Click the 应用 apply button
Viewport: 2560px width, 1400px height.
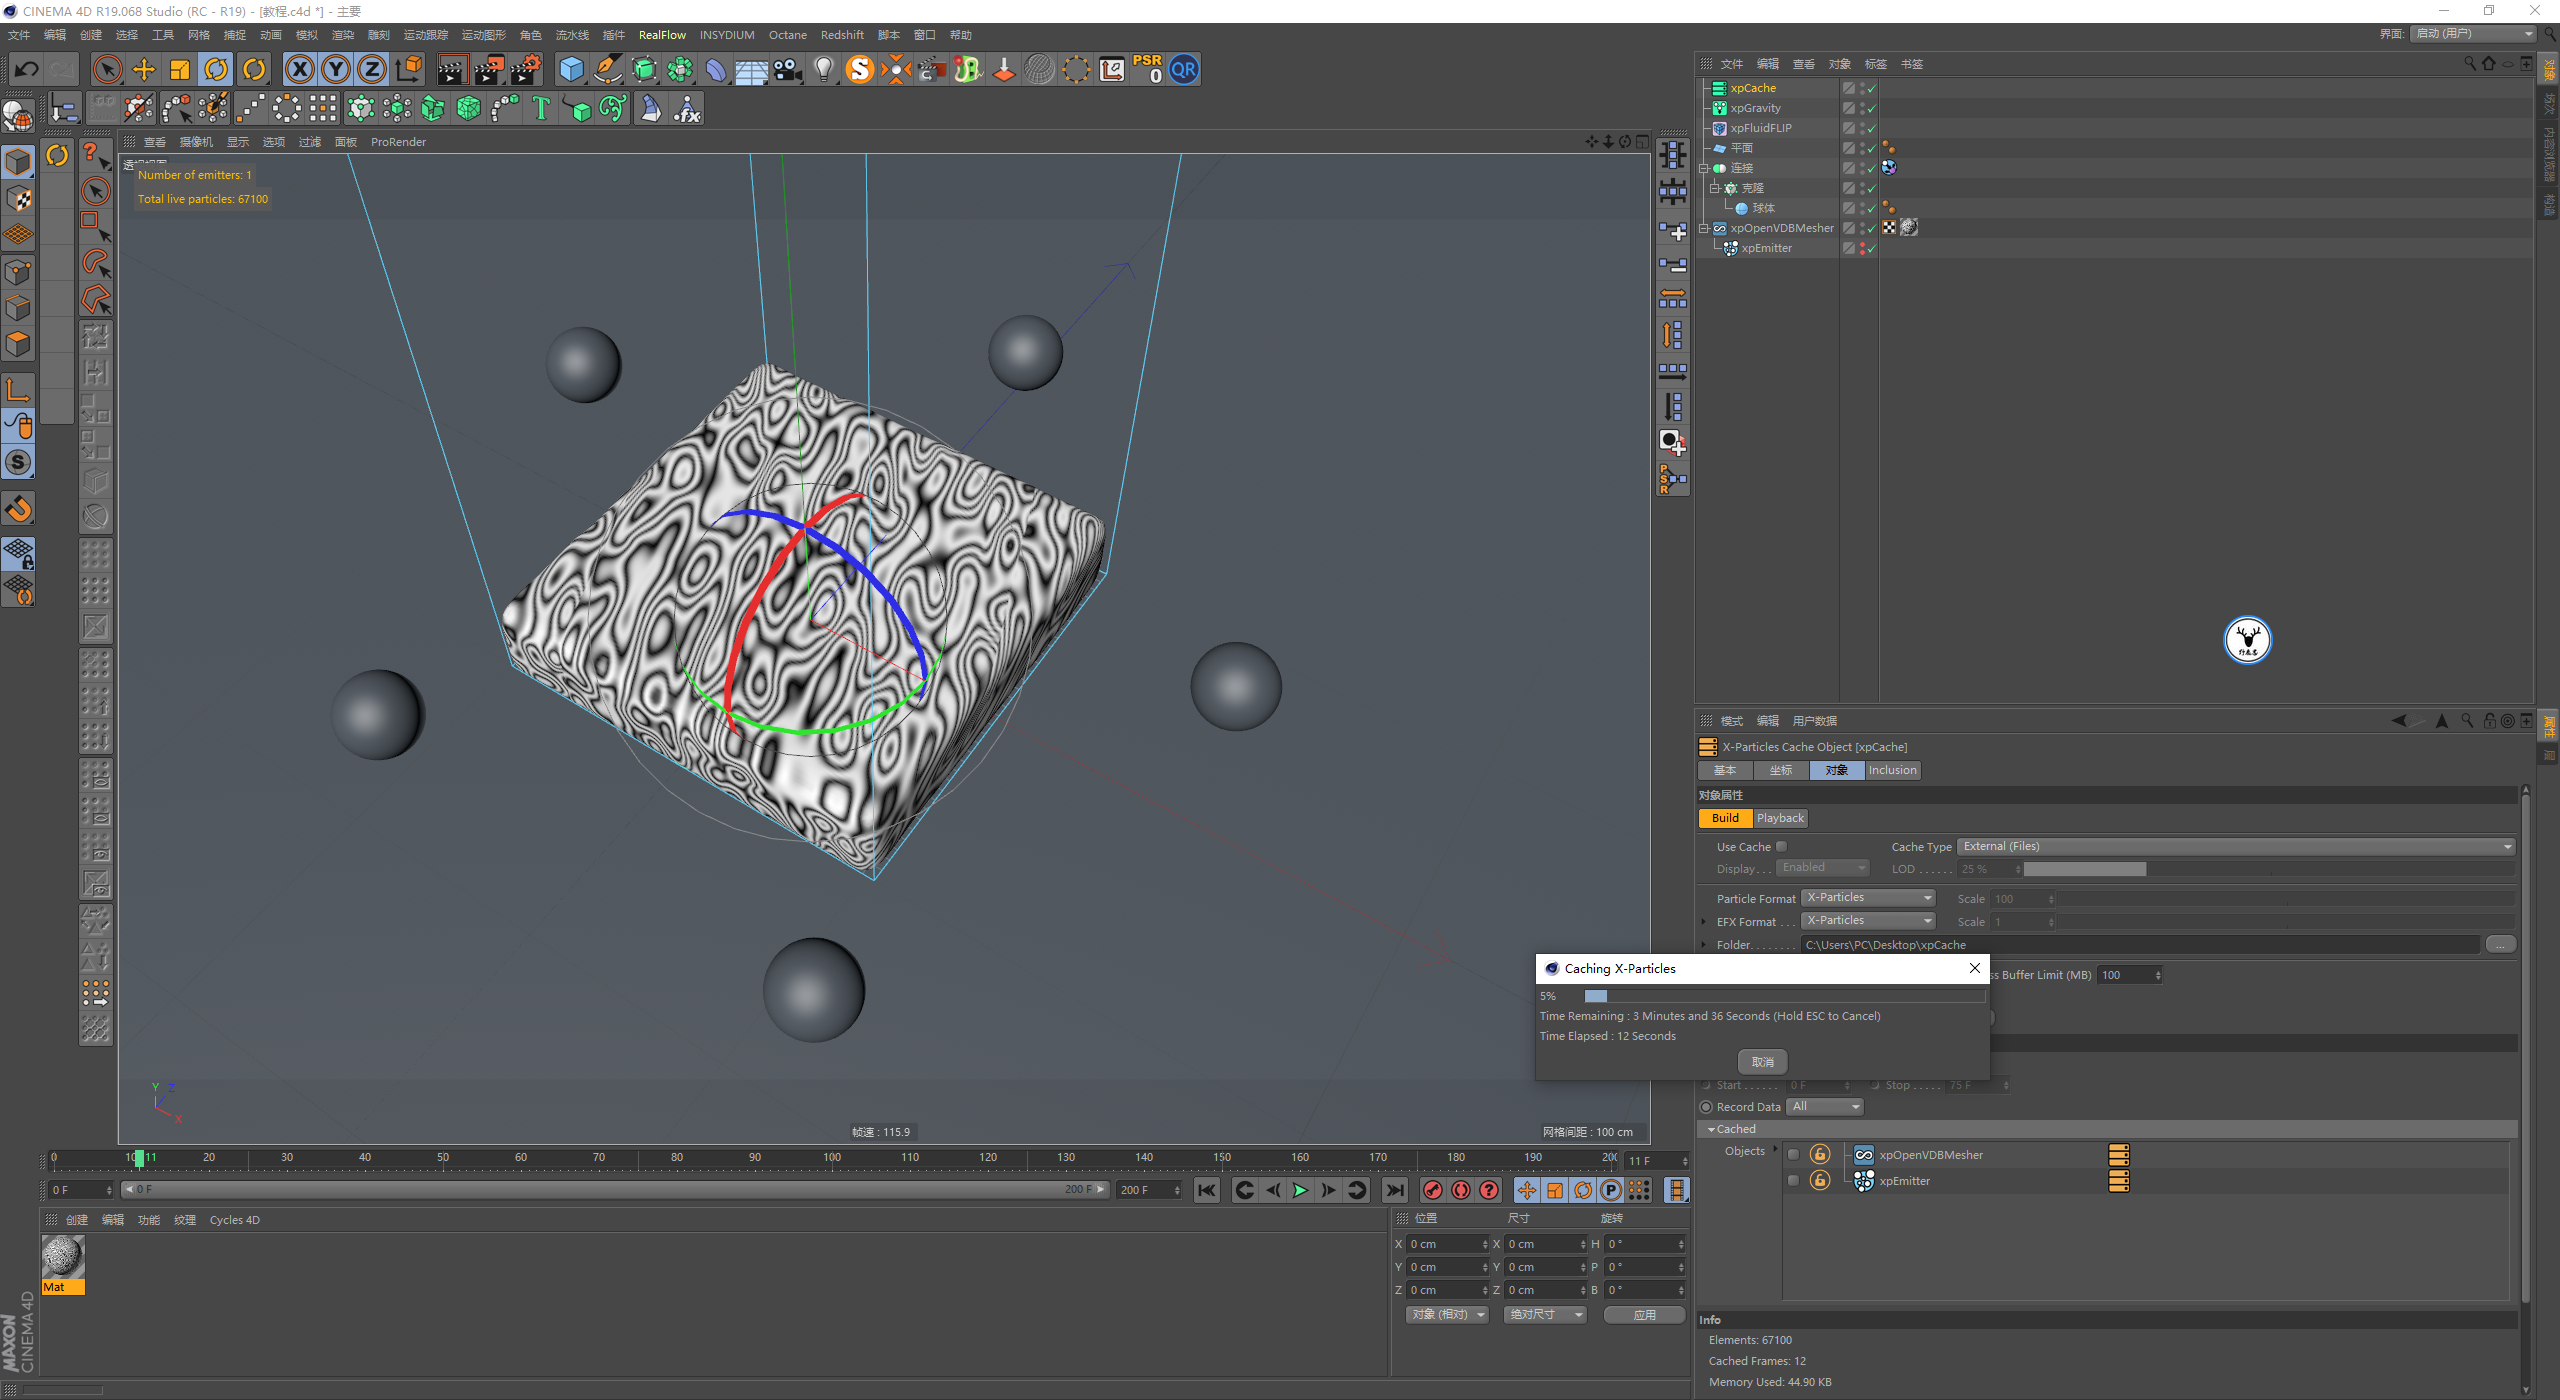click(x=1644, y=1315)
